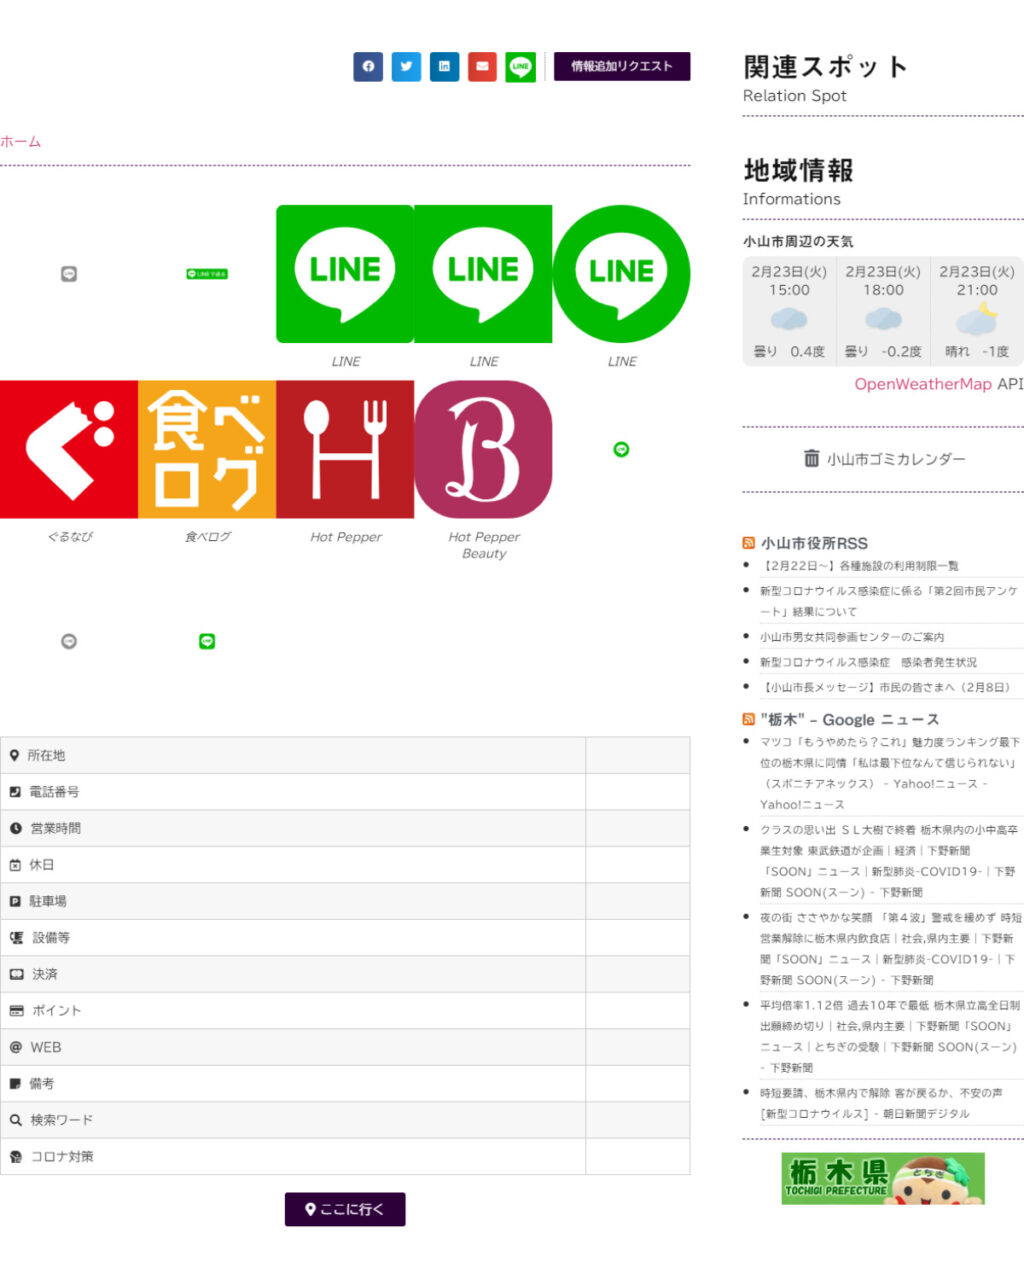Screen dimensions: 1024x1280
Task: Go to the ホーム breadcrumb link
Action: point(21,142)
